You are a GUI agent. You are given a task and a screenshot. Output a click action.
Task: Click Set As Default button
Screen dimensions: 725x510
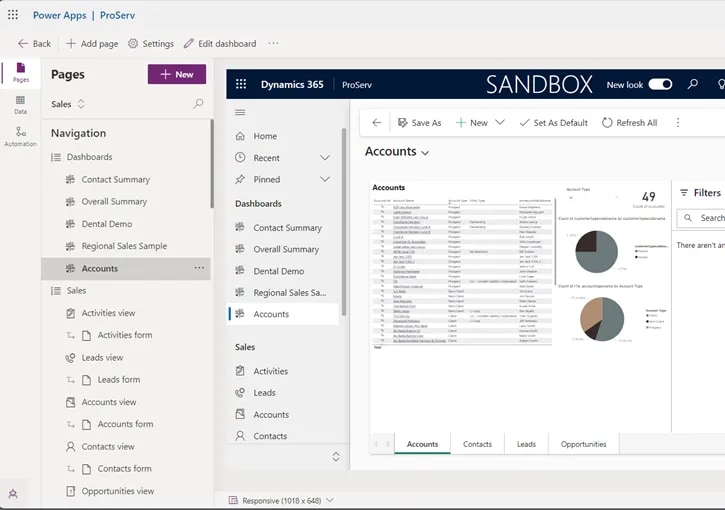click(x=553, y=123)
